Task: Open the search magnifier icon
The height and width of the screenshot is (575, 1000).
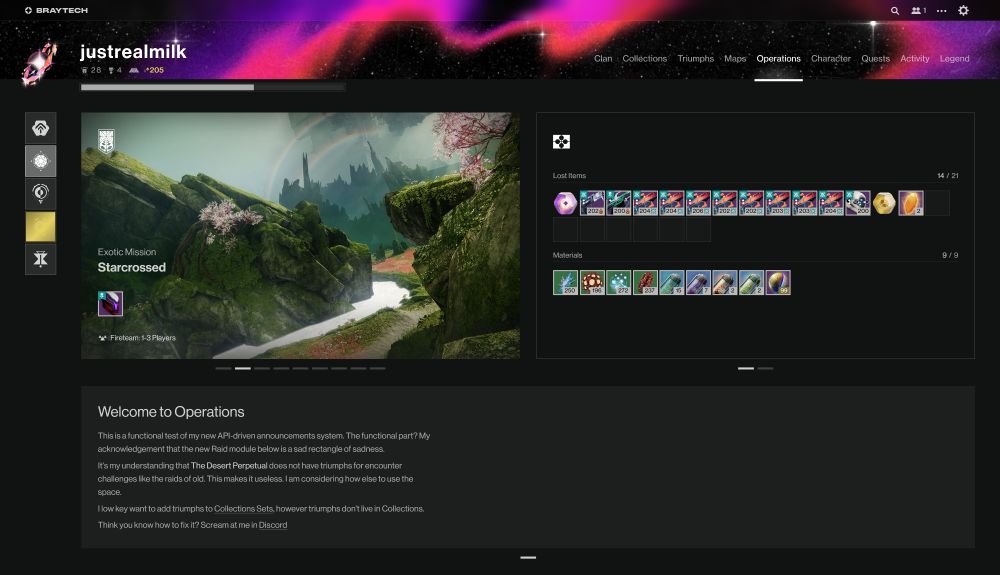Action: pyautogui.click(x=895, y=11)
